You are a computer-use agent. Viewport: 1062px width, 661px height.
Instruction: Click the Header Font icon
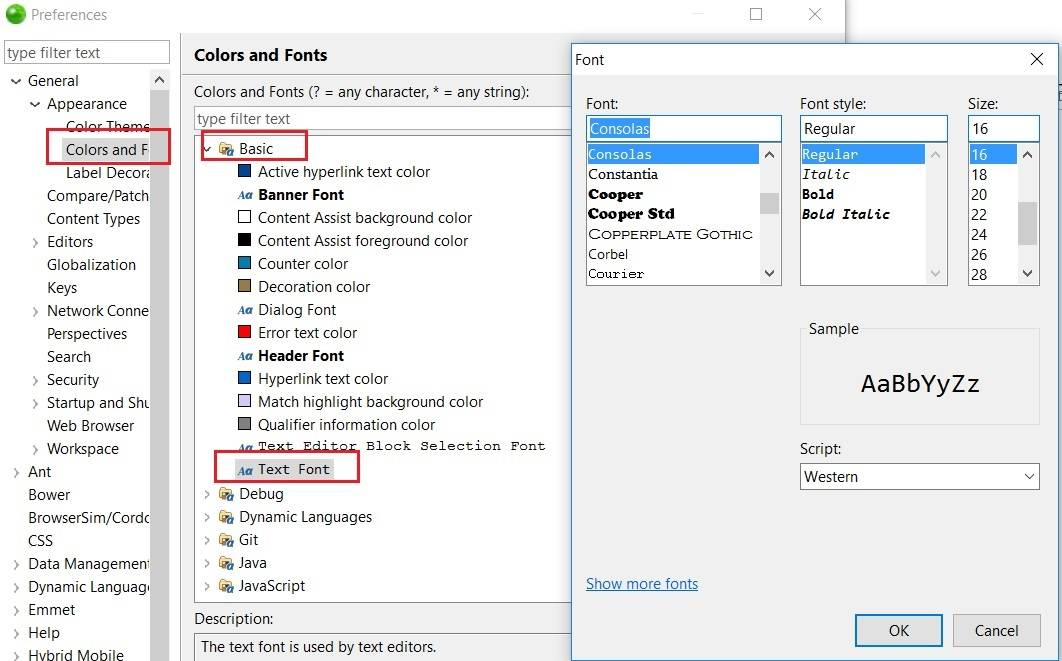click(245, 356)
